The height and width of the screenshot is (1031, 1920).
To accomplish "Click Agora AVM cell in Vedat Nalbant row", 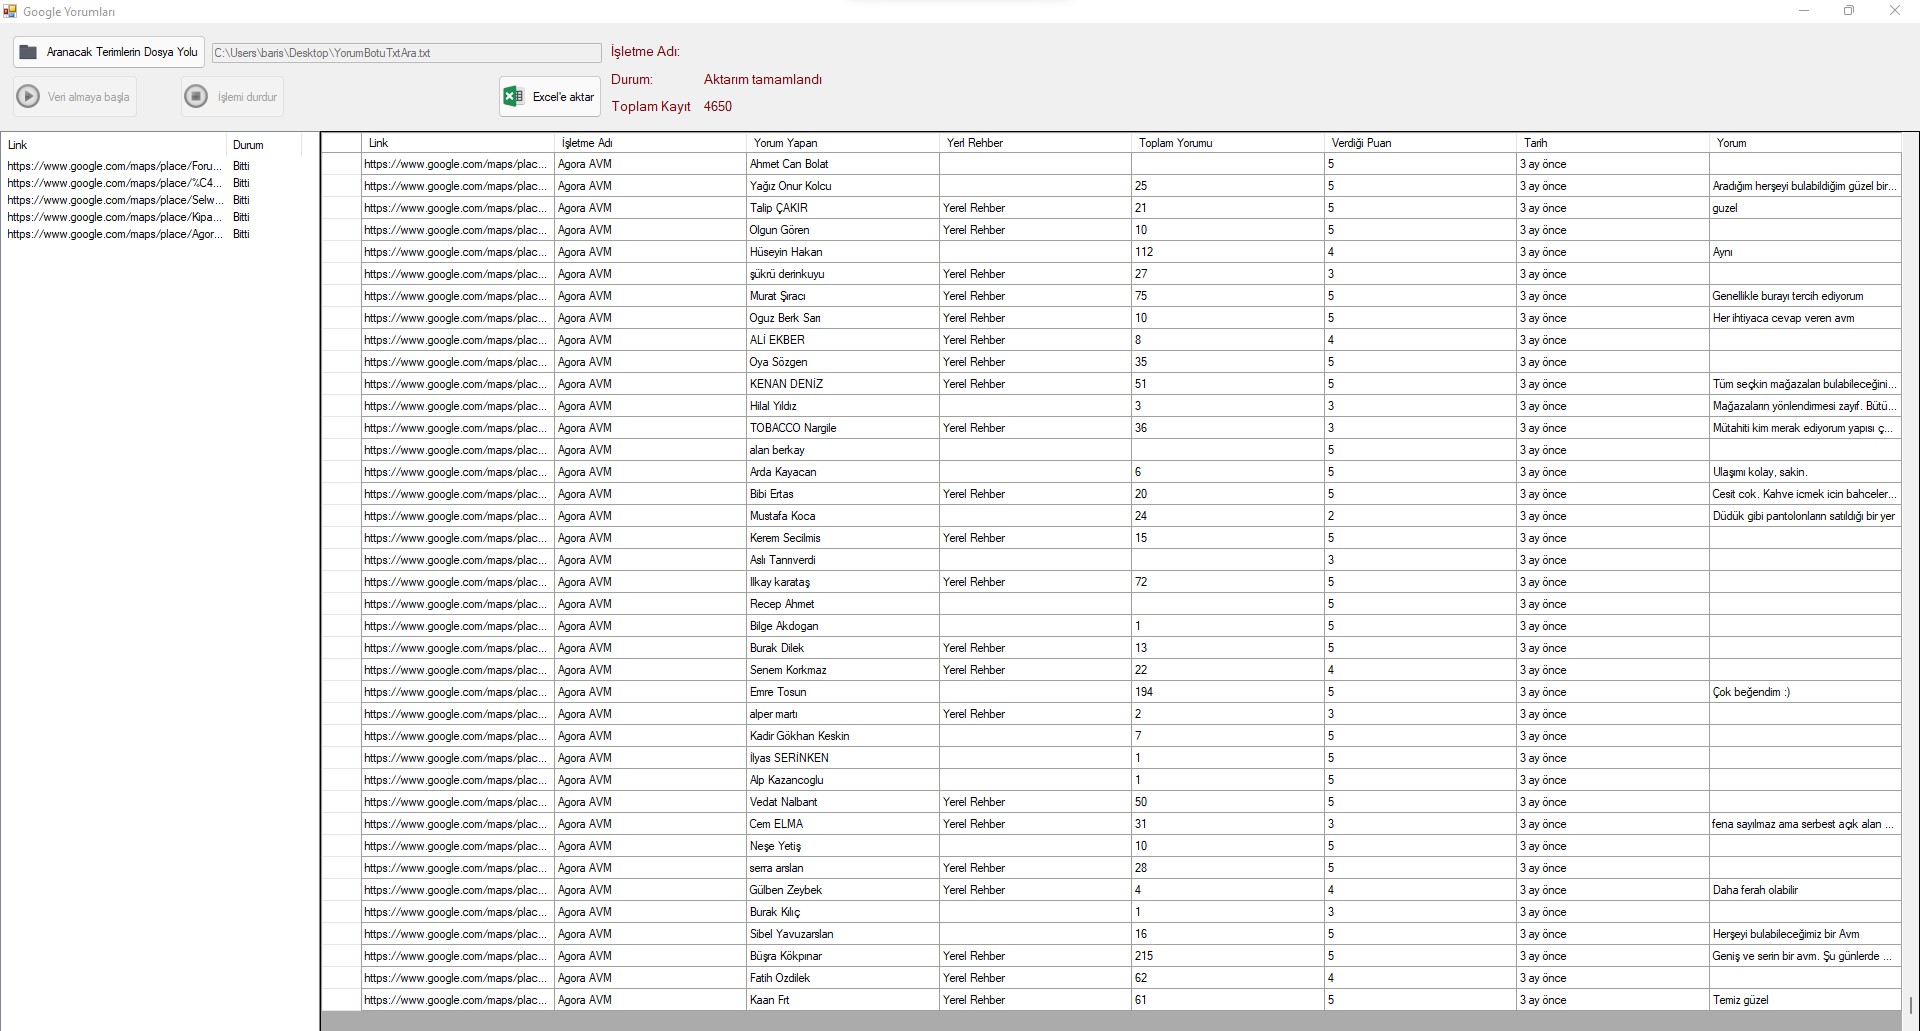I will [650, 802].
